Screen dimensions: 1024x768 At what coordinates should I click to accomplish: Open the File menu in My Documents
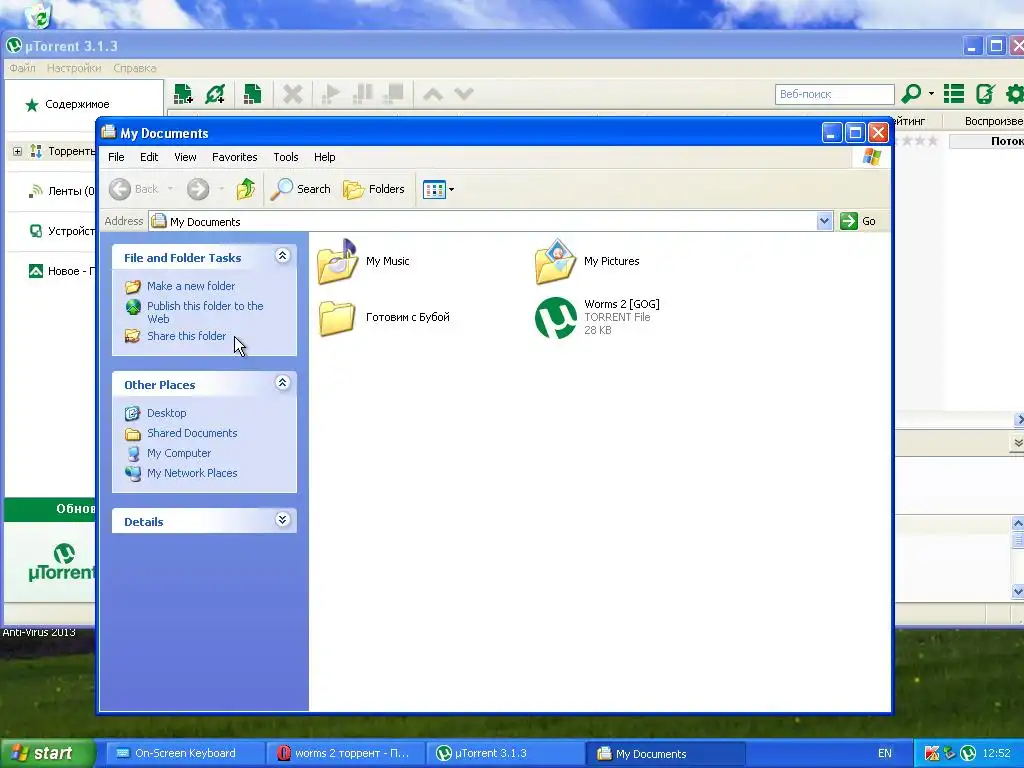click(x=116, y=157)
